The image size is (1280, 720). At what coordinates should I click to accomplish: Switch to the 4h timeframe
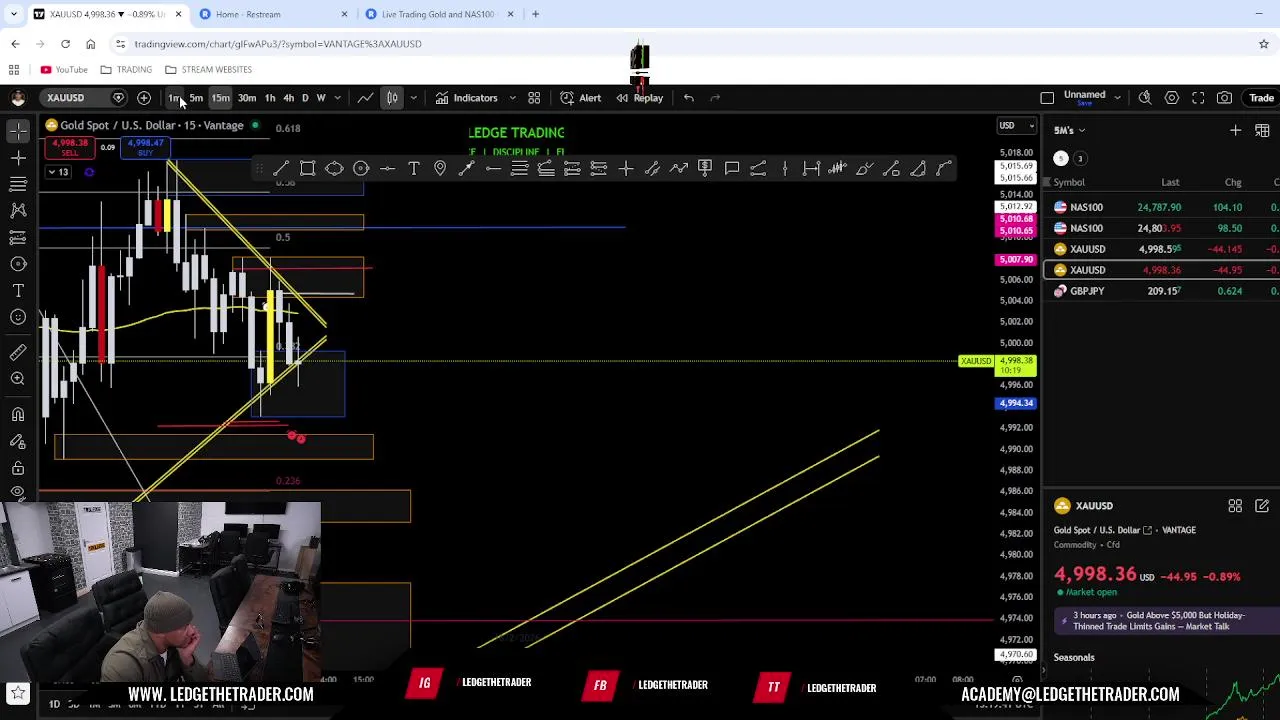(x=288, y=98)
